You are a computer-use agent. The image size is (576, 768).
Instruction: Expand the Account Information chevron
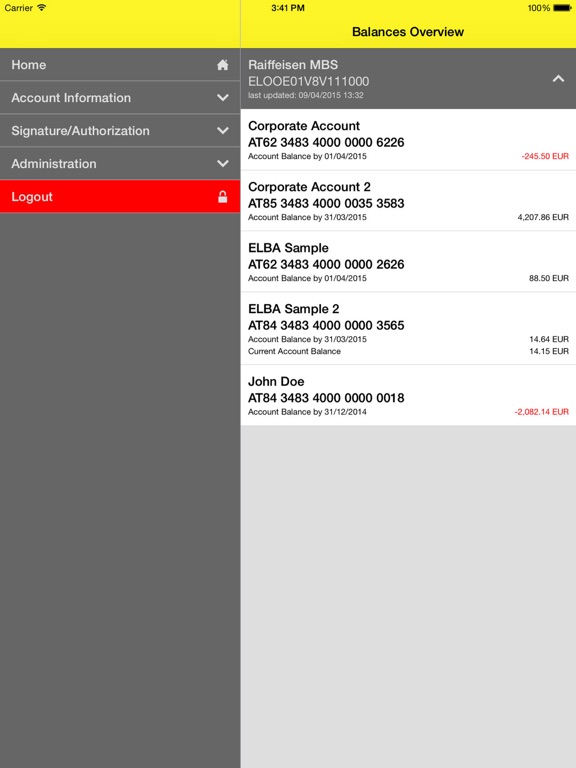222,97
